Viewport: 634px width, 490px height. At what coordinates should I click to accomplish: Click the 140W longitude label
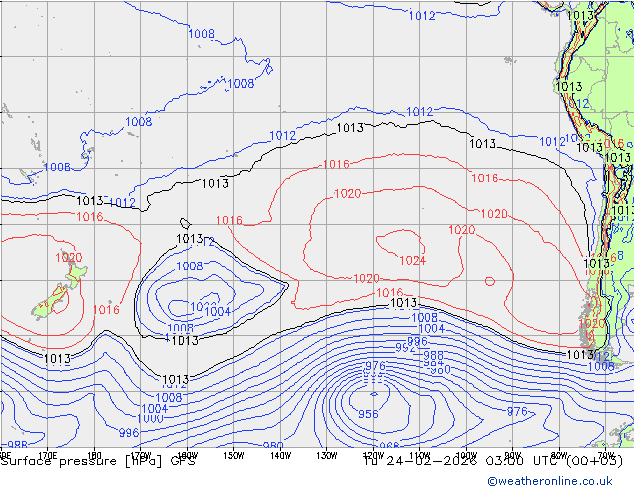tap(281, 456)
